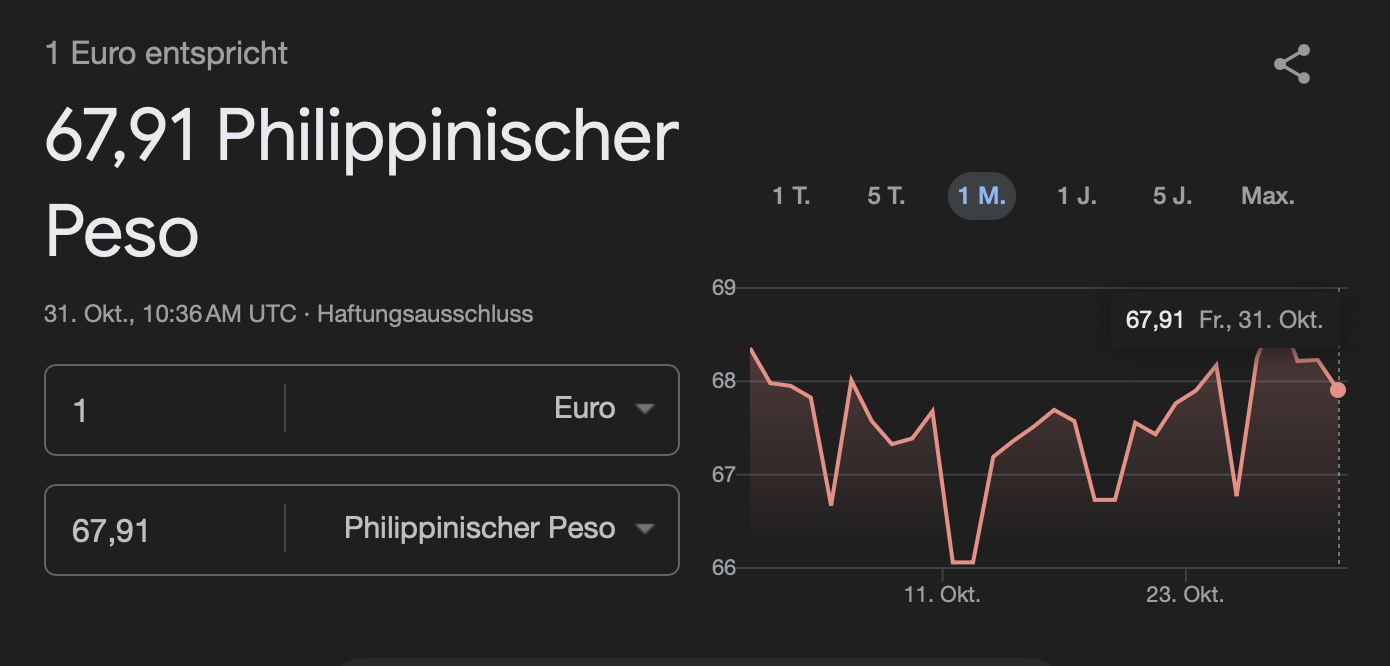The width and height of the screenshot is (1390, 666).
Task: Open the Haftungsausschluss link
Action: pos(425,314)
